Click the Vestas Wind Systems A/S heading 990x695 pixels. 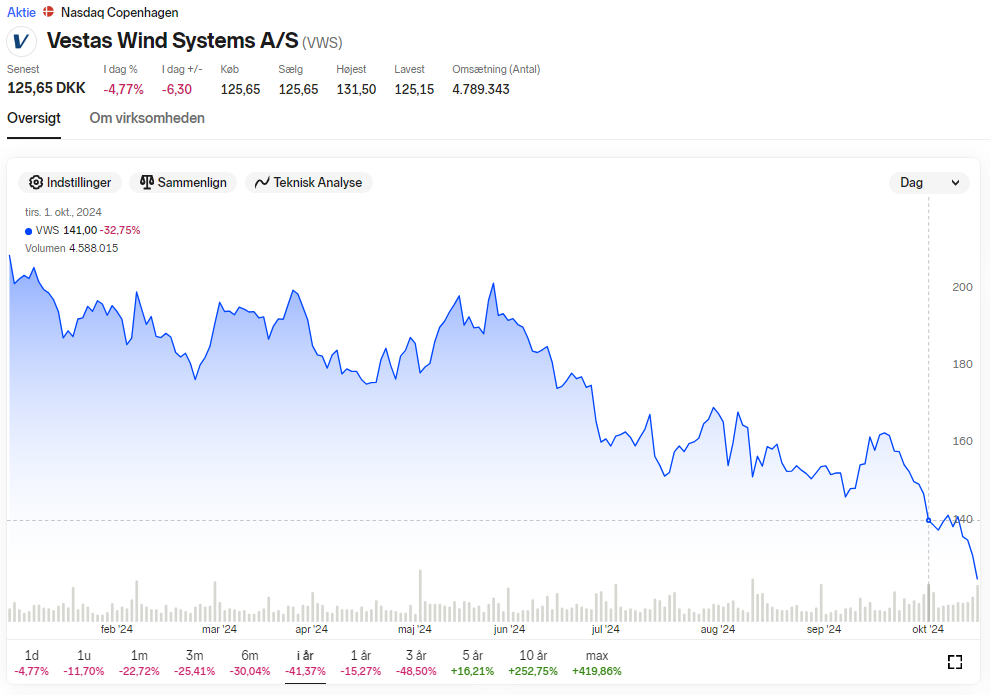point(172,40)
